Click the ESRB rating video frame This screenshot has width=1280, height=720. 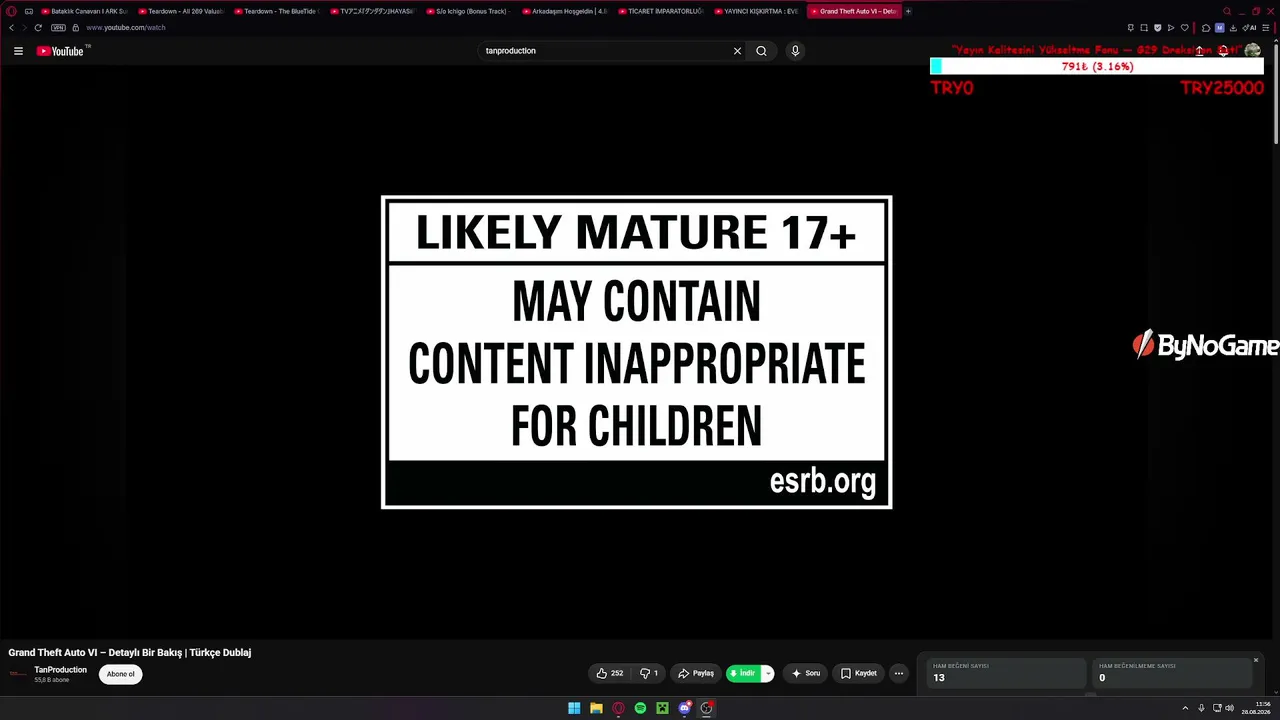coord(637,352)
